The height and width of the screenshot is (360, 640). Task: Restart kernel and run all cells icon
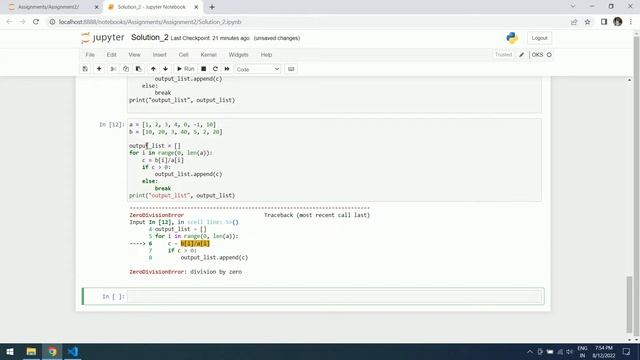point(227,69)
